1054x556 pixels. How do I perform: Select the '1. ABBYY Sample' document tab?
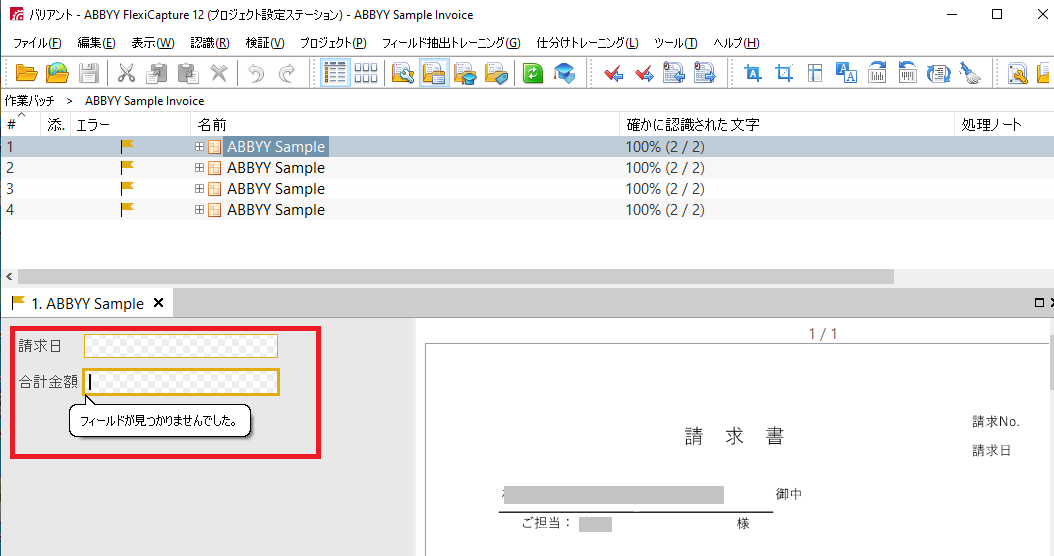click(x=87, y=303)
